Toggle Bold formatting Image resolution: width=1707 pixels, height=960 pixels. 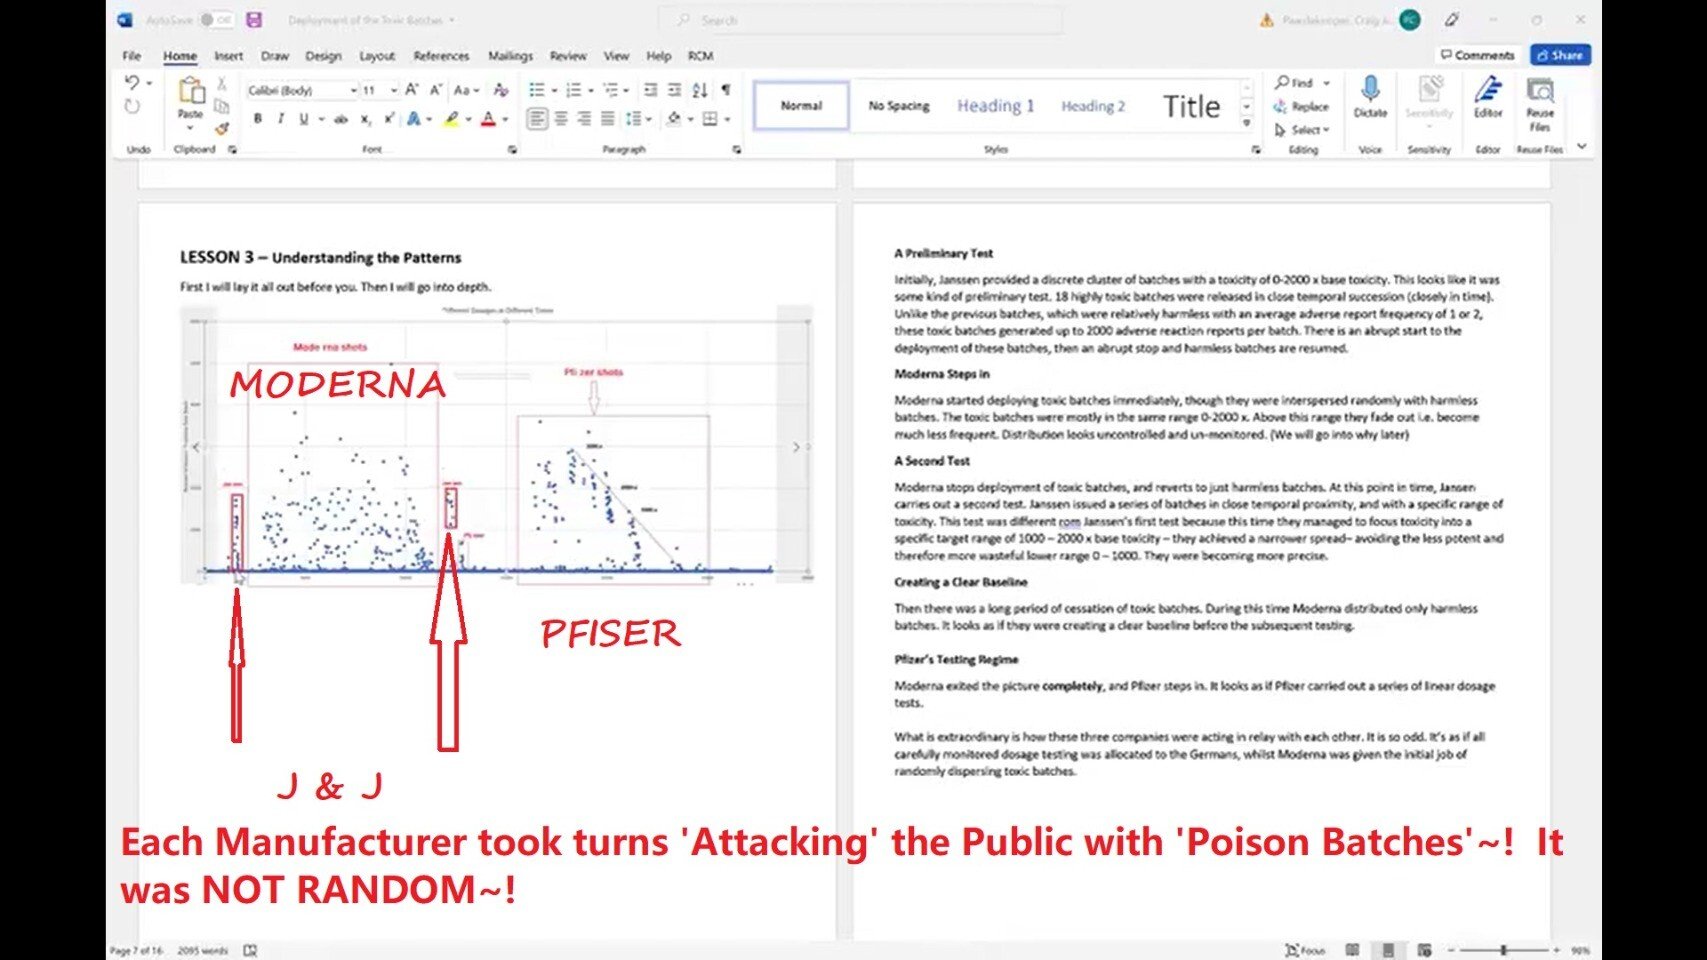tap(258, 119)
